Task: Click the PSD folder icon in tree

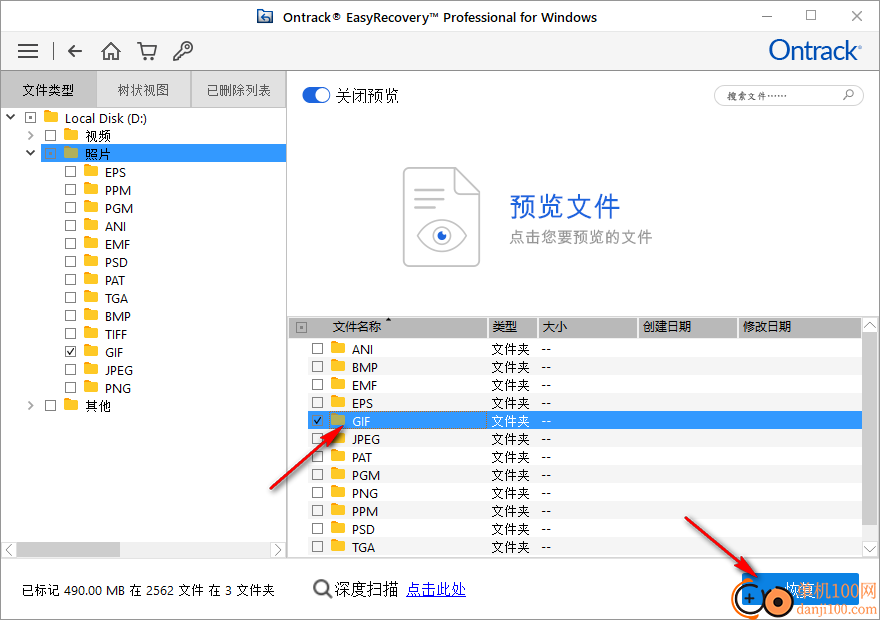Action: tap(91, 261)
